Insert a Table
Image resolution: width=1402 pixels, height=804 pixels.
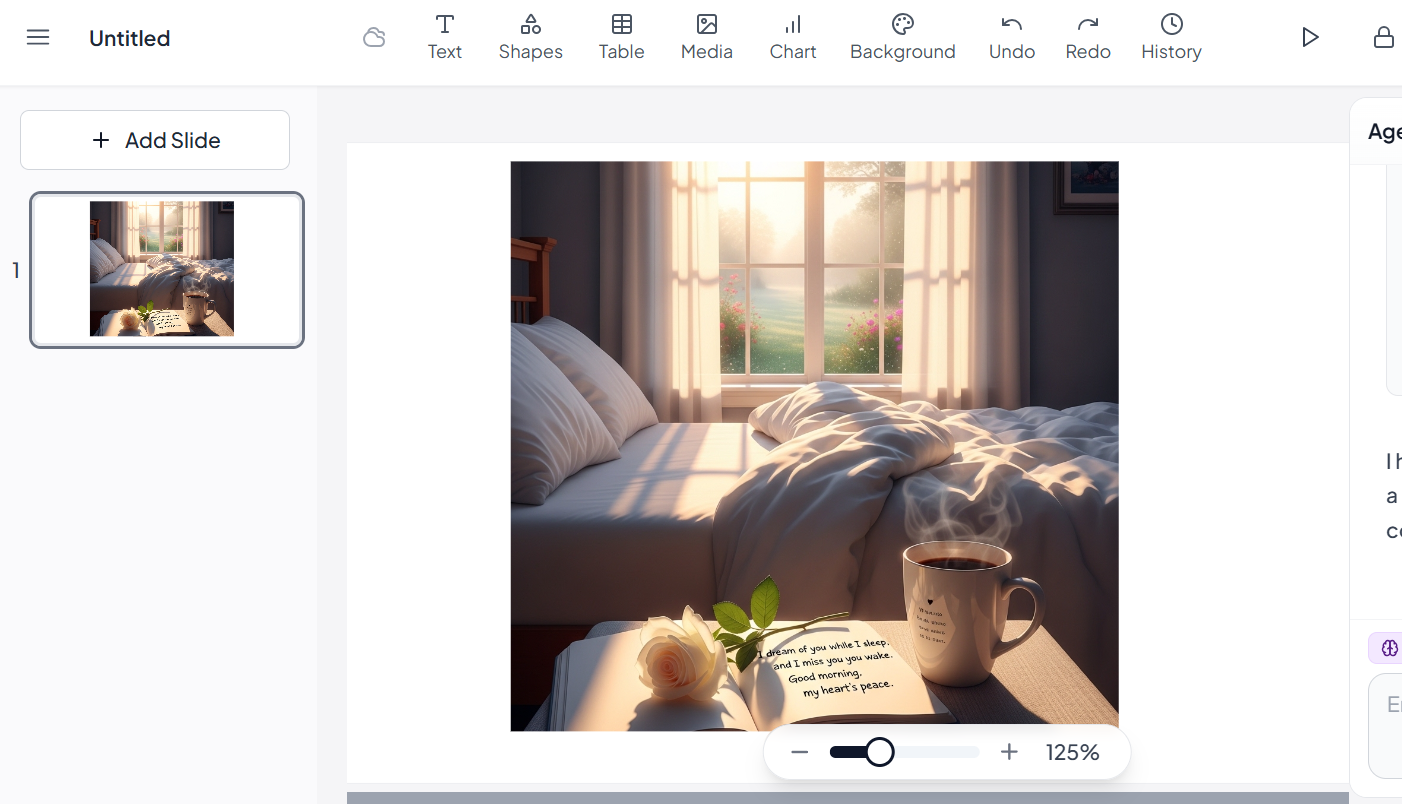coord(622,38)
